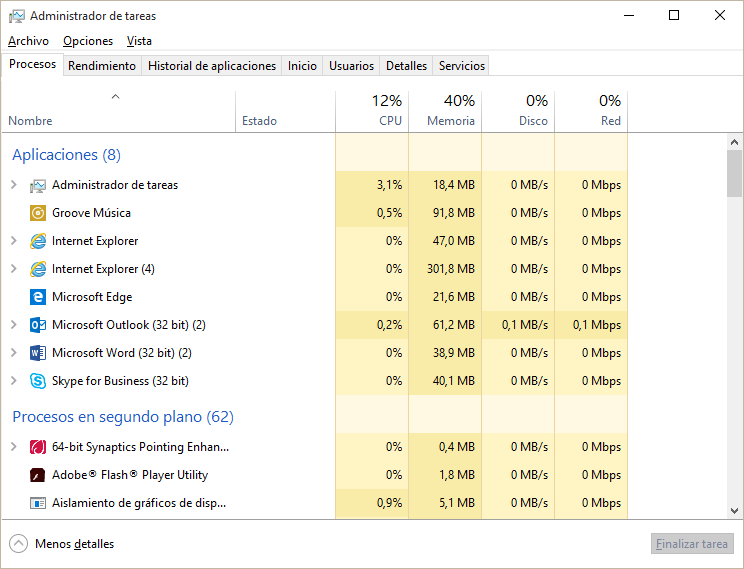
Task: Minimize the Task Manager window
Action: [x=629, y=16]
